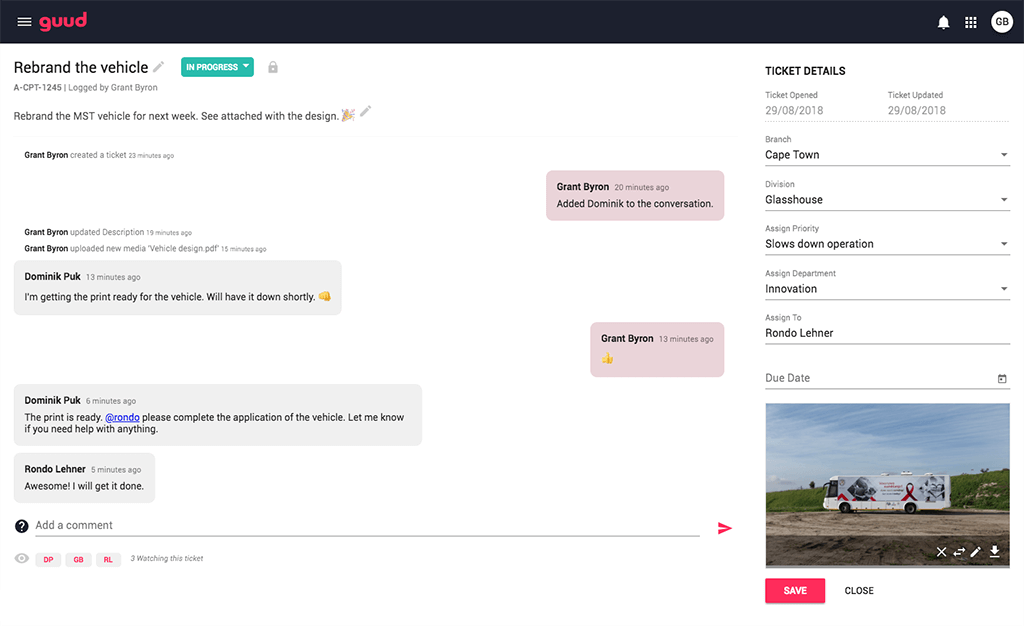This screenshot has height=626, width=1024.
Task: Follow the @rondo mention link
Action: 122,417
